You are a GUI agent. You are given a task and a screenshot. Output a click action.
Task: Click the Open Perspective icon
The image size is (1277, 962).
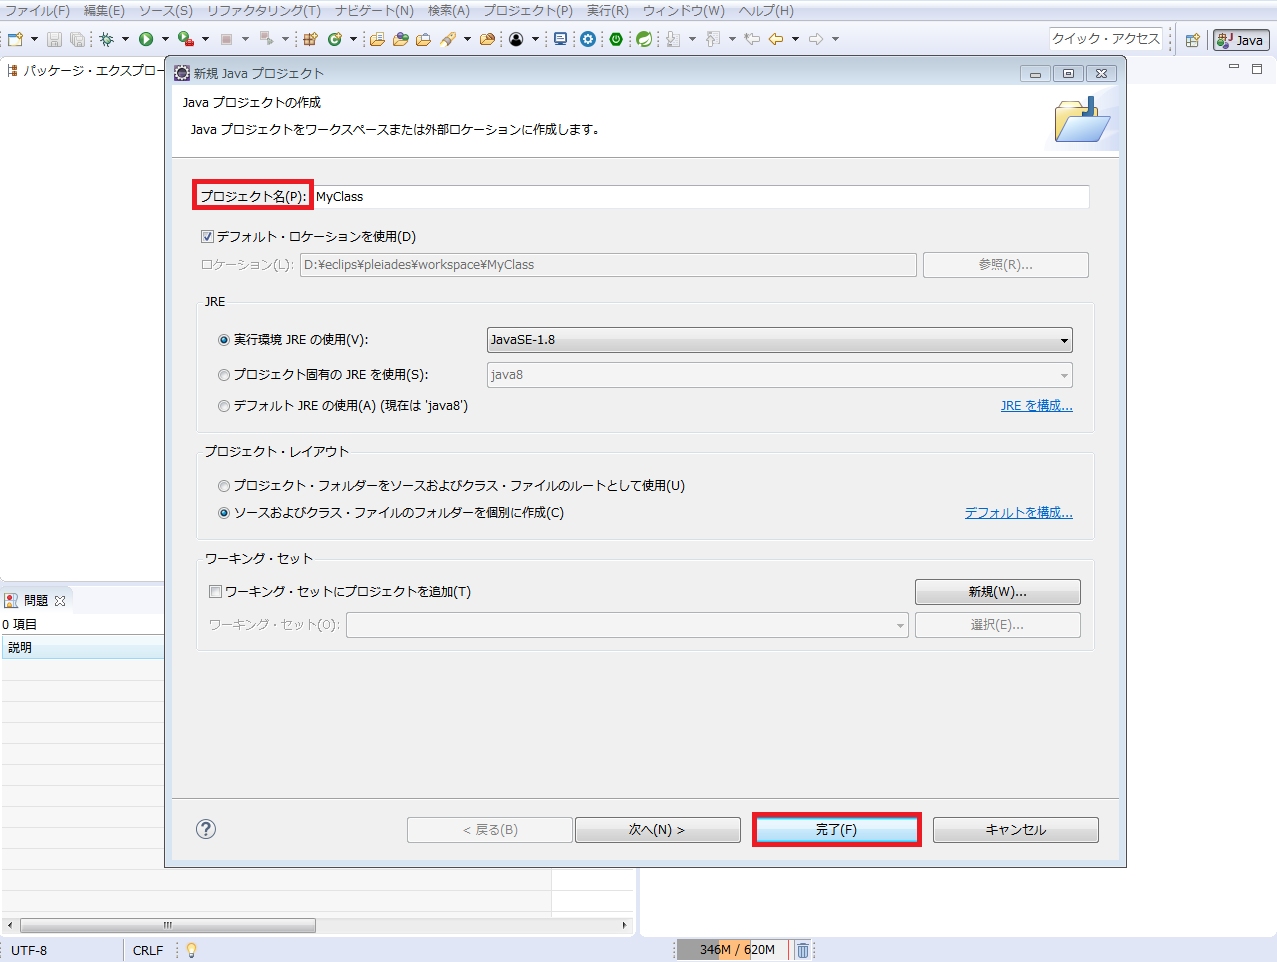point(1192,40)
